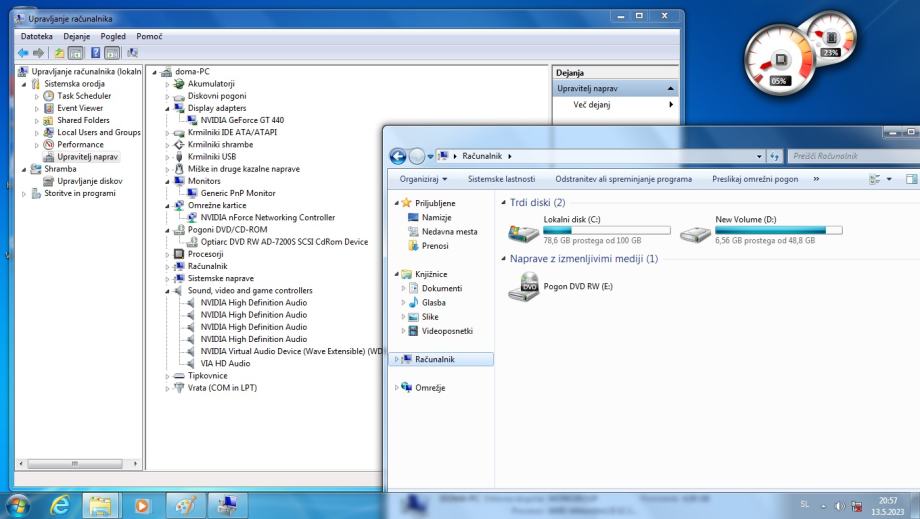Select NVIDIA GeForce GT 440 device
Viewport: 920px width, 519px height.
(241, 120)
